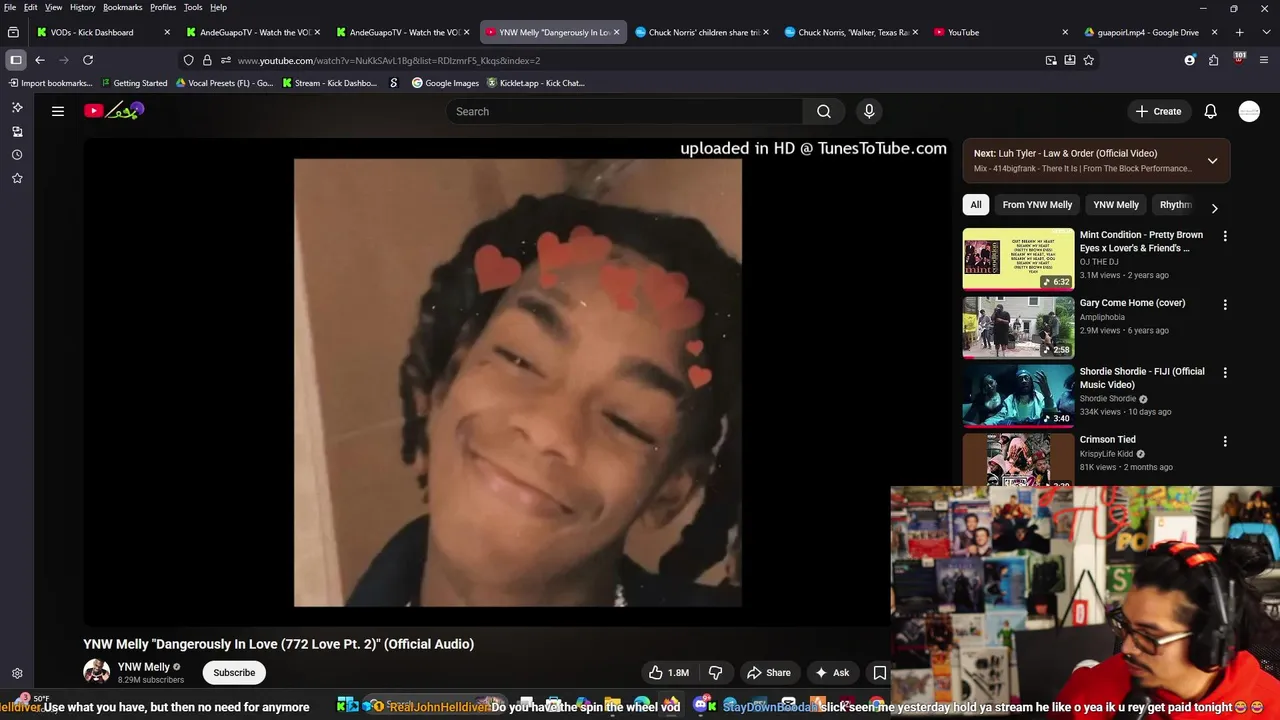Click the browser URL address field
This screenshot has width=1280, height=720.
click(638, 60)
